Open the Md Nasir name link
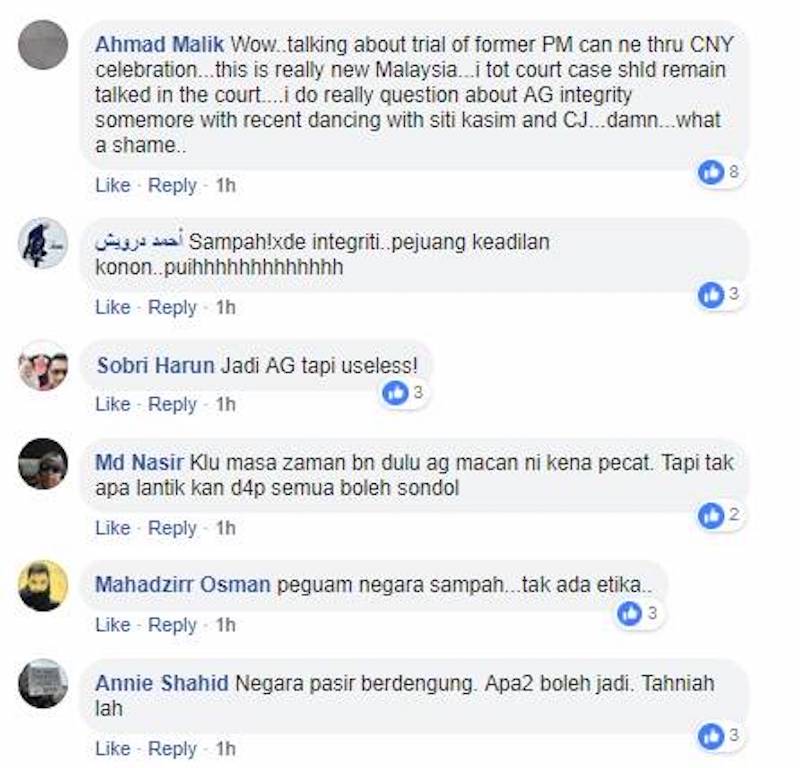This screenshot has height=768, width=800. click(x=139, y=463)
